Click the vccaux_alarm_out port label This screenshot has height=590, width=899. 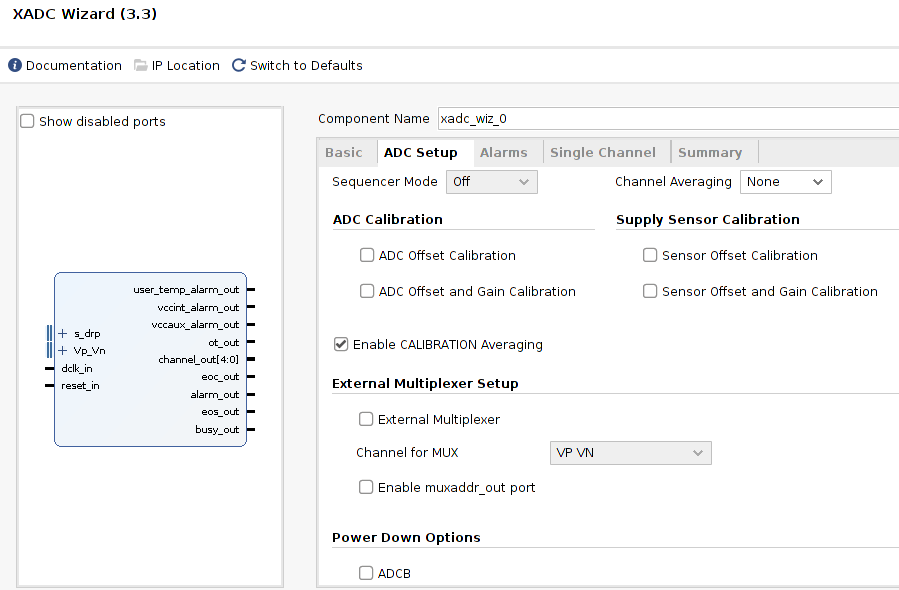tap(195, 325)
